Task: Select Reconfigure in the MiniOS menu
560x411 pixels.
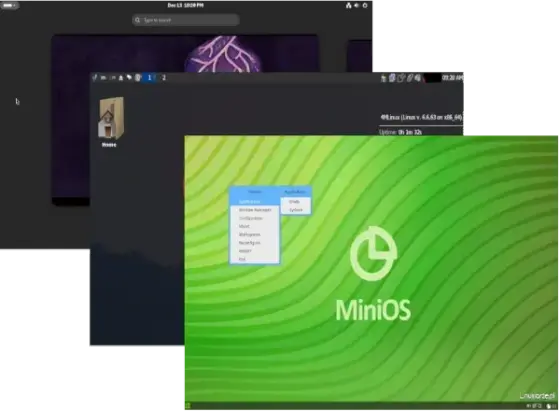Action: [254, 243]
